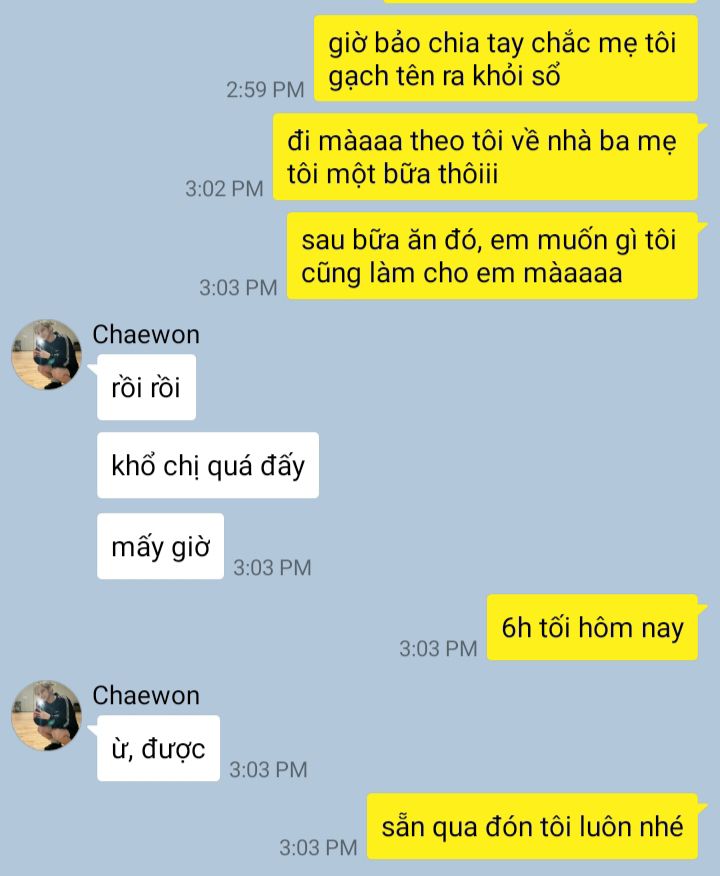Open Chaewon's upper profile picture
Screen dimensions: 720x876
(46, 354)
